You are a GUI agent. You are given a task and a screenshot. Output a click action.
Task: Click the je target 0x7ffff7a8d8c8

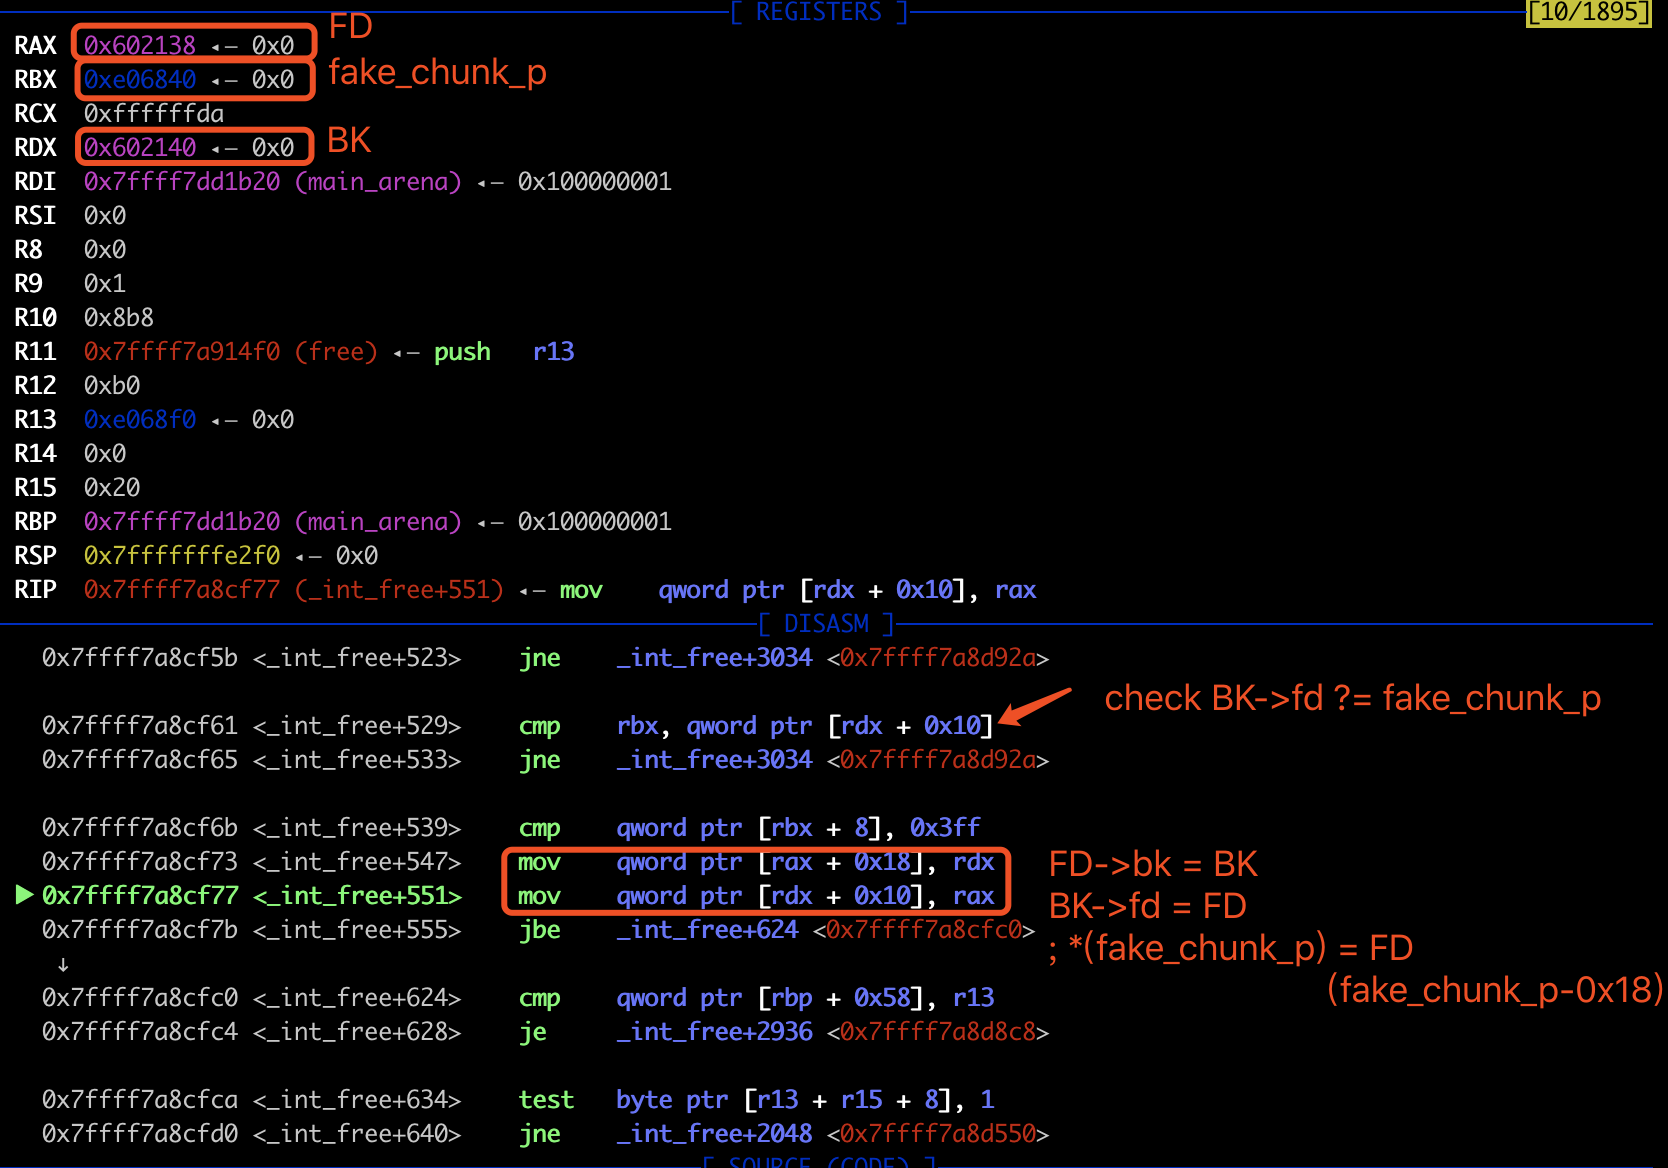[x=938, y=1031]
